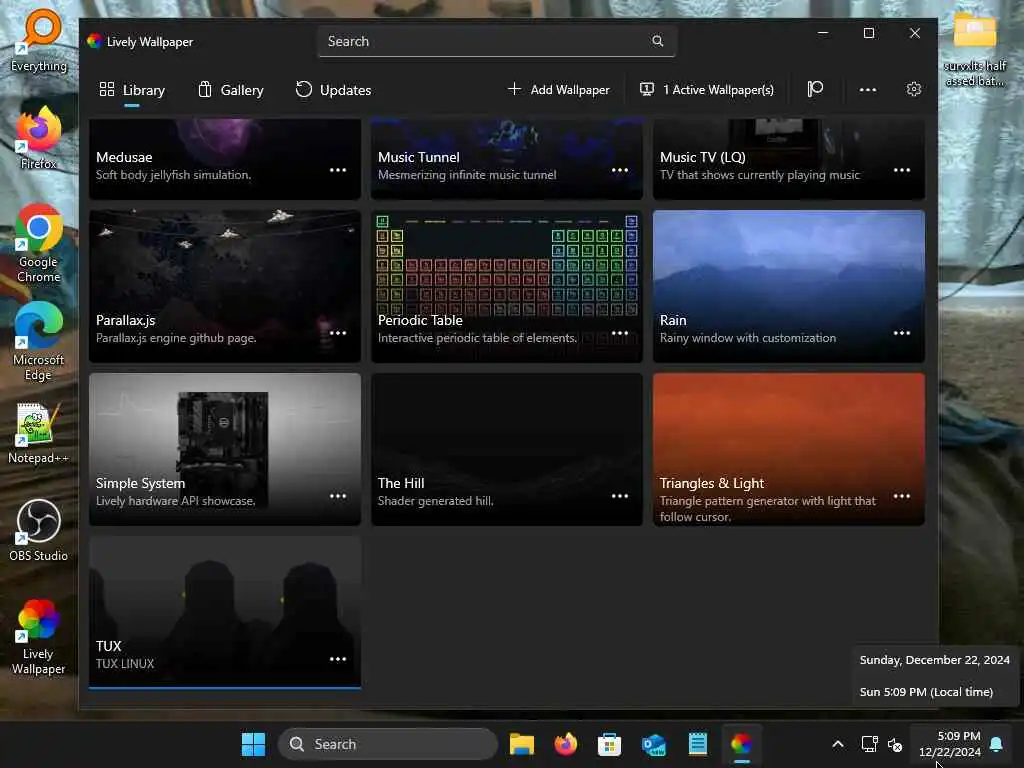The image size is (1024, 768).
Task: Select the TUX wallpaper thumbnail
Action: pyautogui.click(x=225, y=613)
